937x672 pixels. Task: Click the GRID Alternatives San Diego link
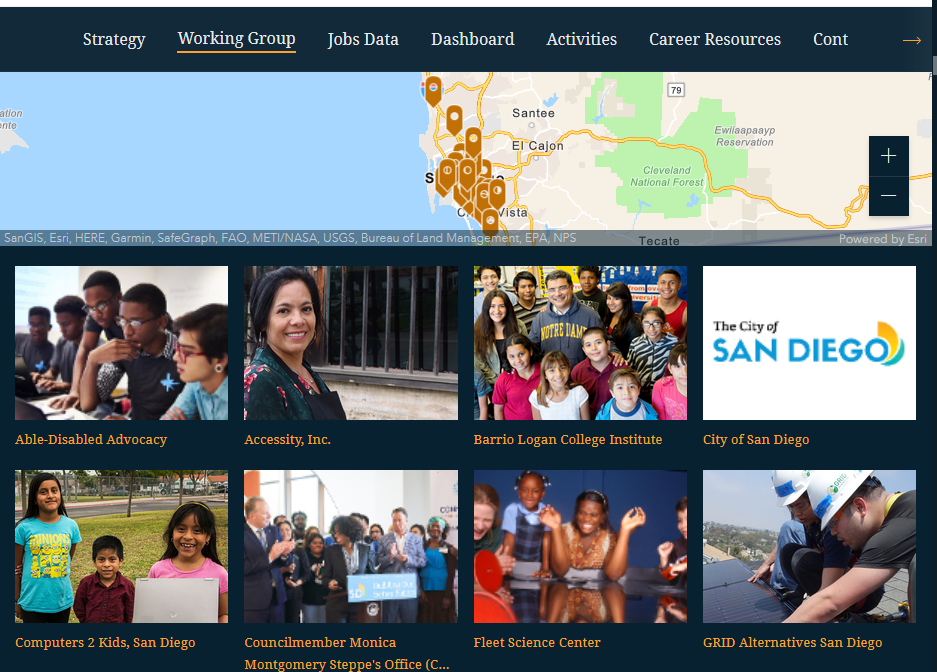[792, 643]
